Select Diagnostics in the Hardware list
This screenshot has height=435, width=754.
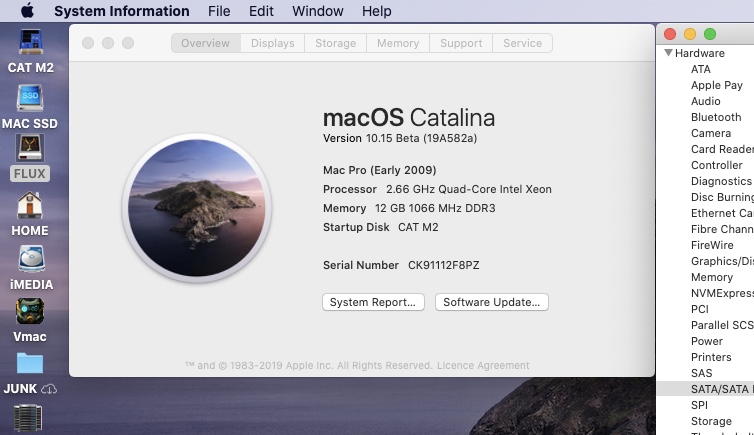click(x=721, y=181)
